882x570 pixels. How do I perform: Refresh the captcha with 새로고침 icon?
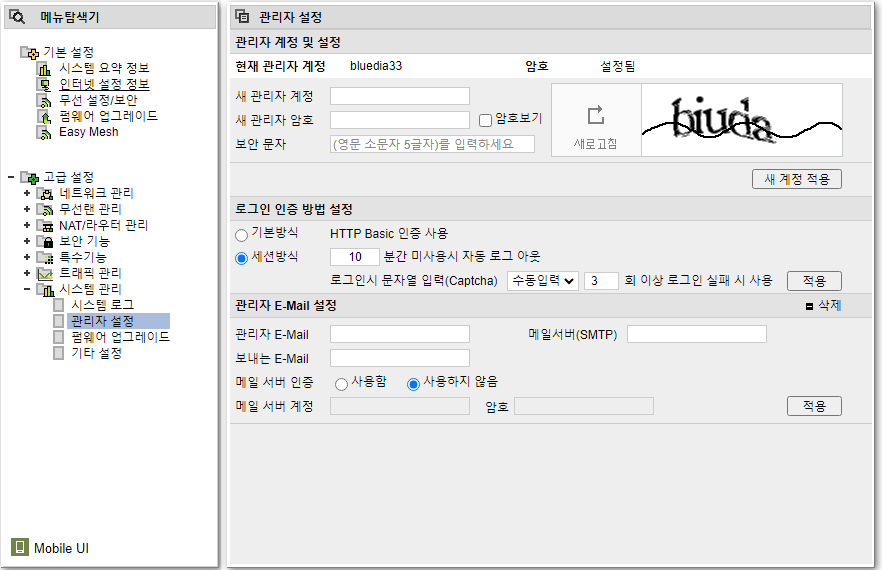pos(596,115)
